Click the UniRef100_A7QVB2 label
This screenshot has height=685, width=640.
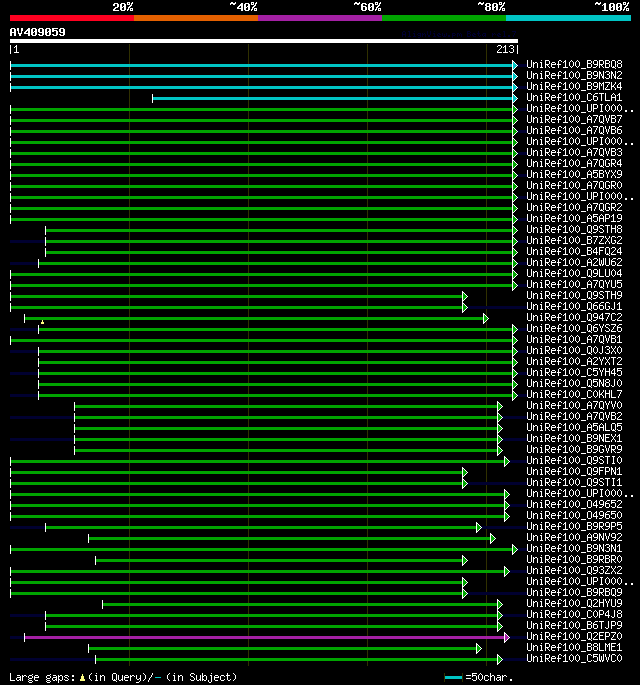(574, 416)
